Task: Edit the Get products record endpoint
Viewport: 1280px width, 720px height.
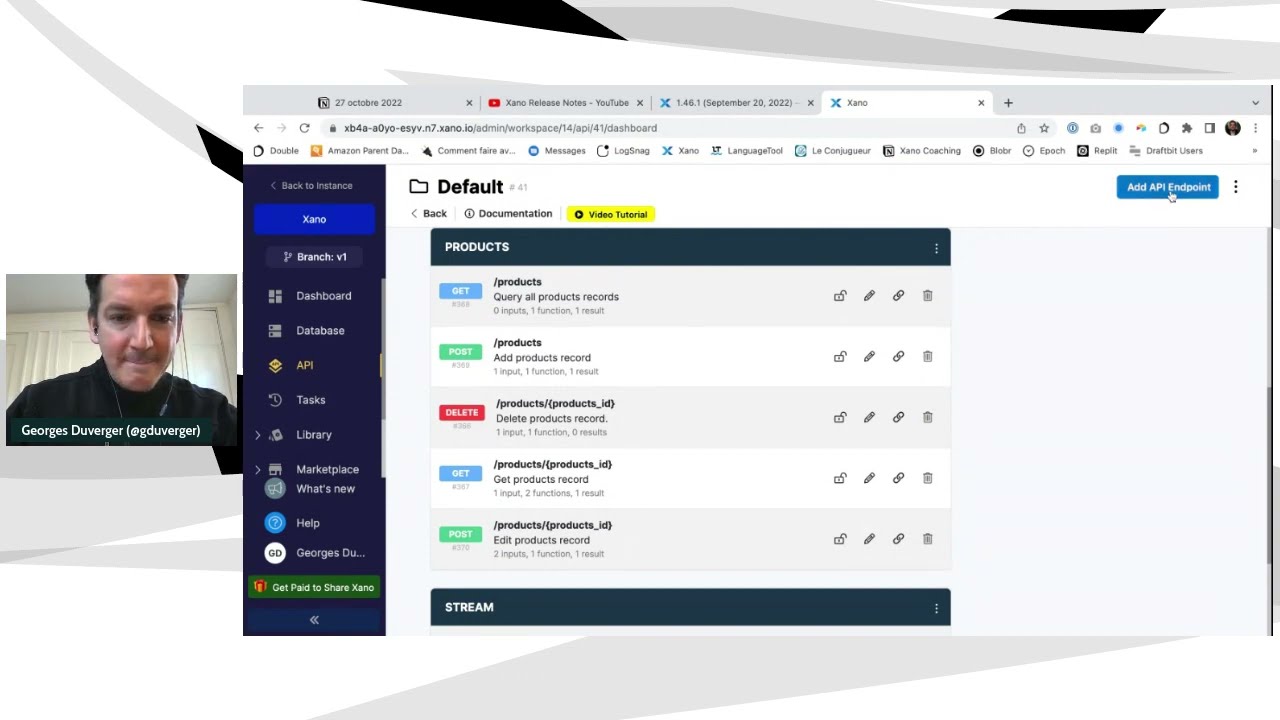Action: (869, 478)
